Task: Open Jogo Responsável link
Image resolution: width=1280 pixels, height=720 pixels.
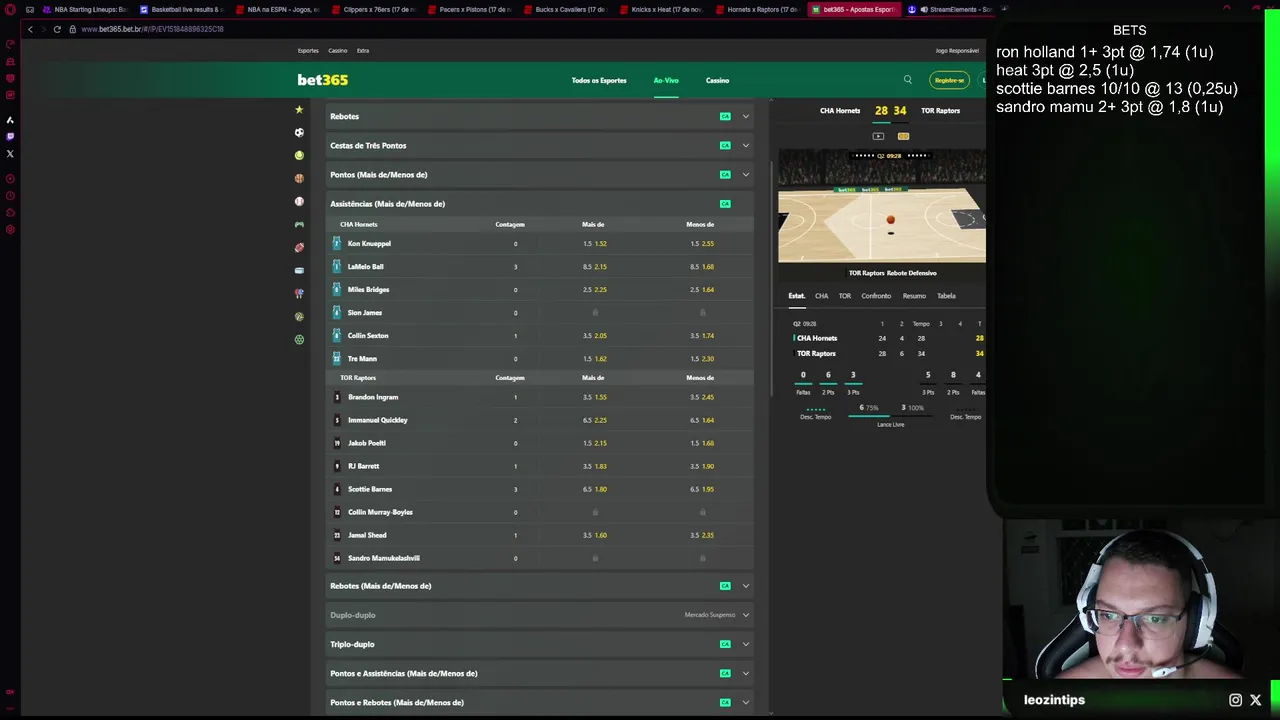Action: coord(957,50)
